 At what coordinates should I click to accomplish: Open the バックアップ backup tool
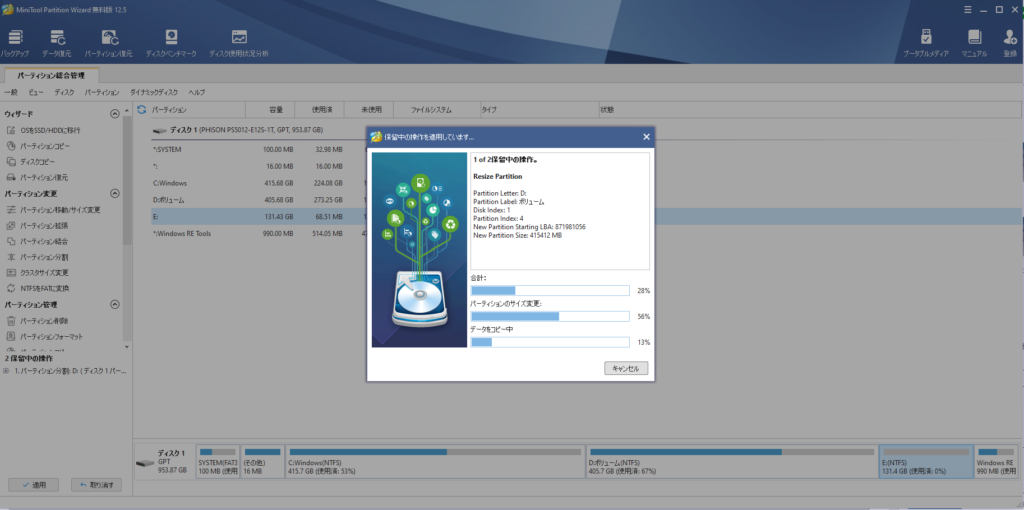(x=14, y=43)
